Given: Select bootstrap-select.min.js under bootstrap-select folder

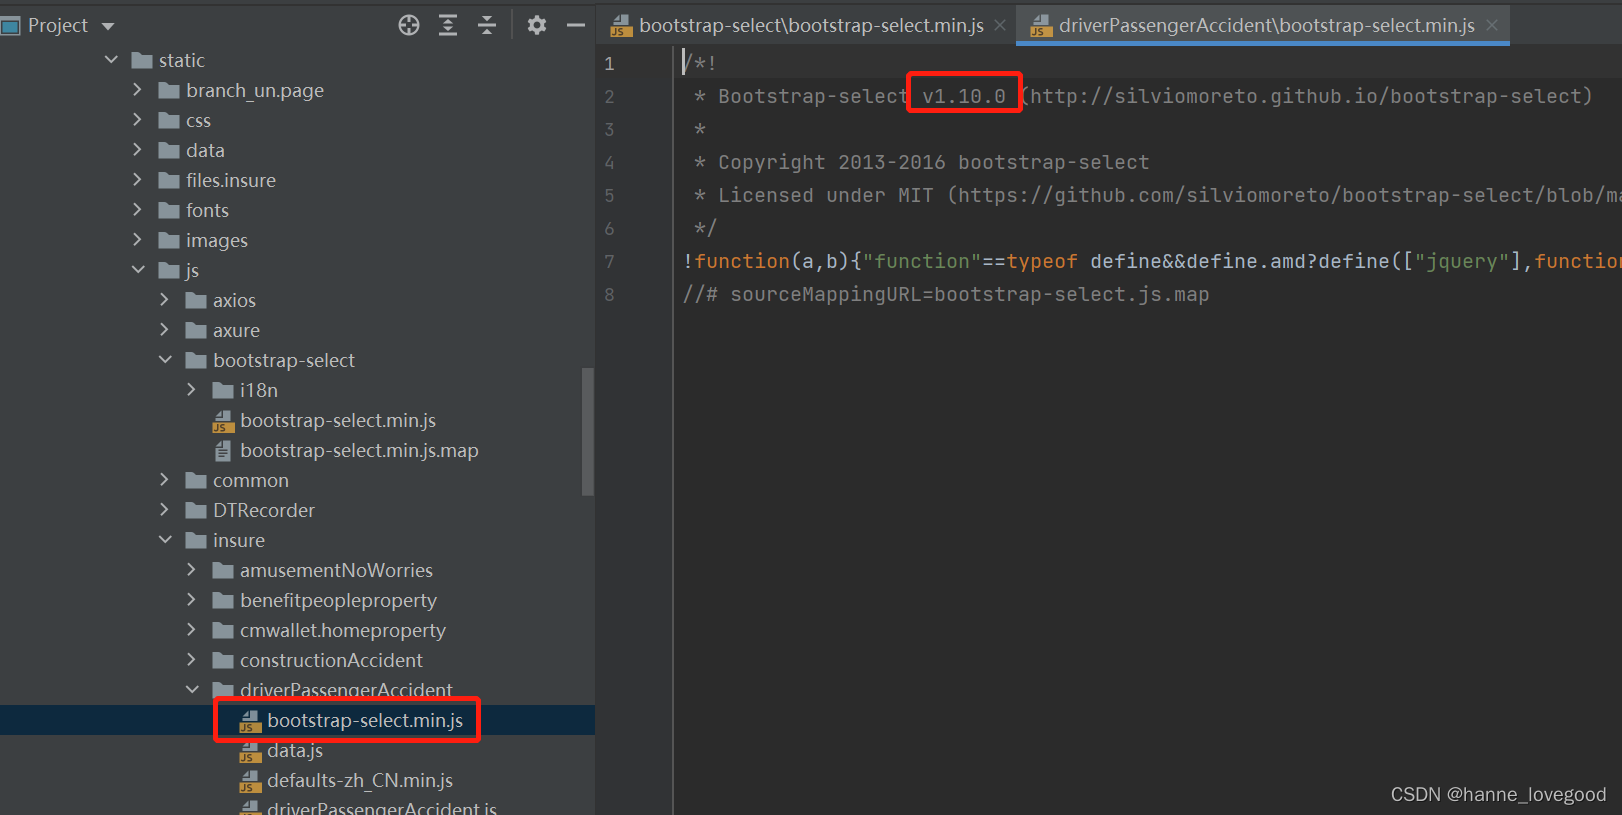Looking at the screenshot, I should coord(338,420).
